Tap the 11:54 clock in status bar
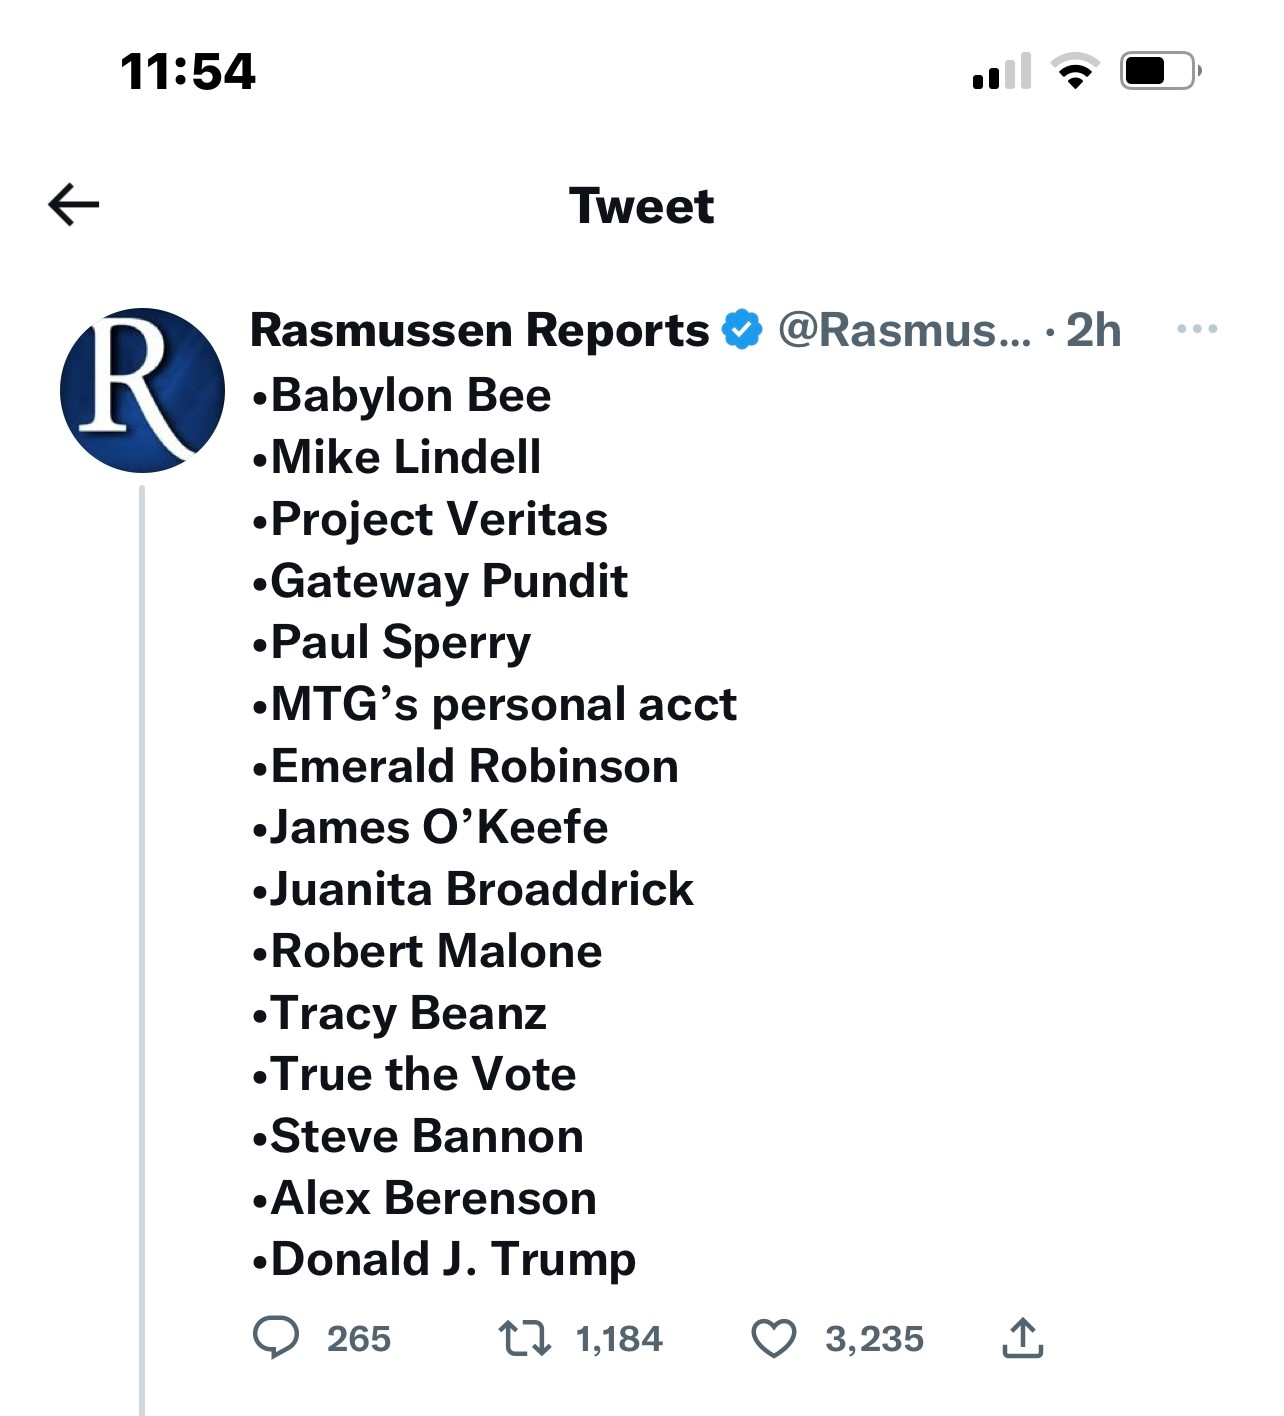This screenshot has width=1284, height=1416. coord(188,72)
